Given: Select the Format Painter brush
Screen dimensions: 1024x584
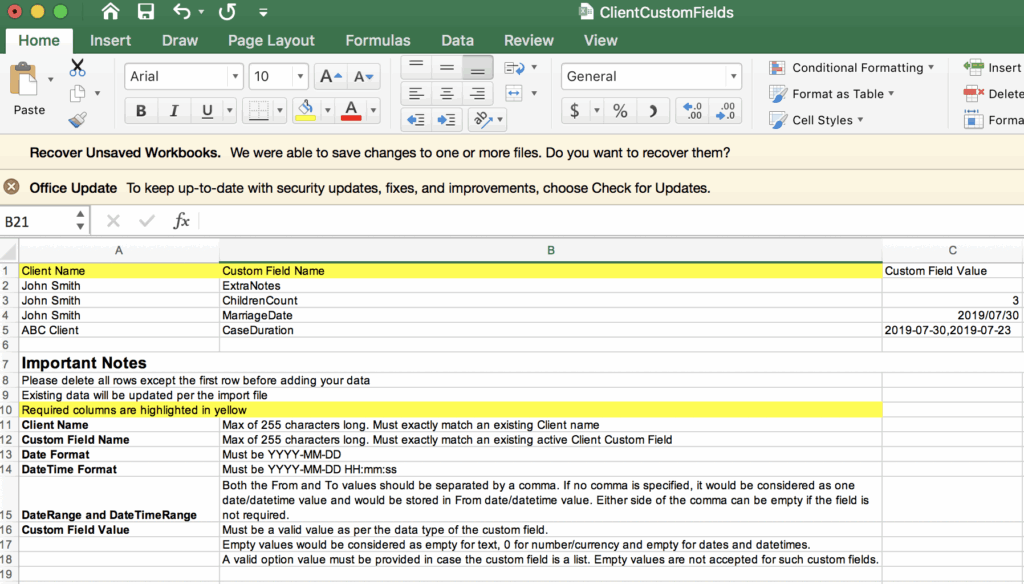Looking at the screenshot, I should click(78, 120).
